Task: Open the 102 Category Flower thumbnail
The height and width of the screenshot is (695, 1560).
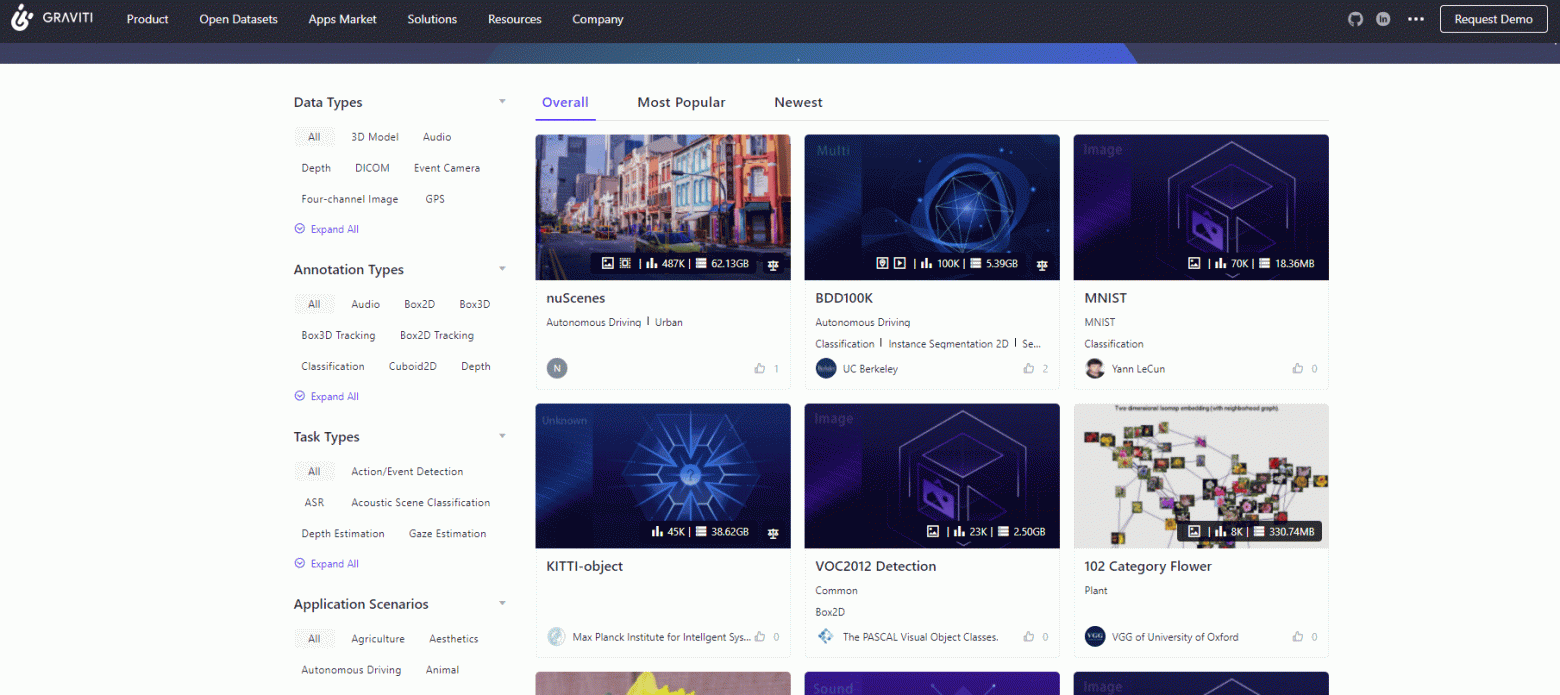Action: (x=1201, y=476)
